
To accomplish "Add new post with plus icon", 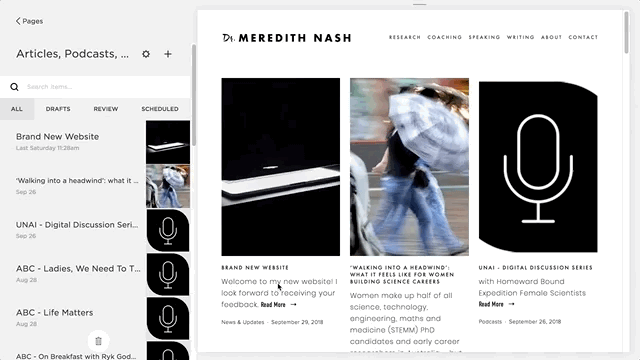I will tap(168, 54).
